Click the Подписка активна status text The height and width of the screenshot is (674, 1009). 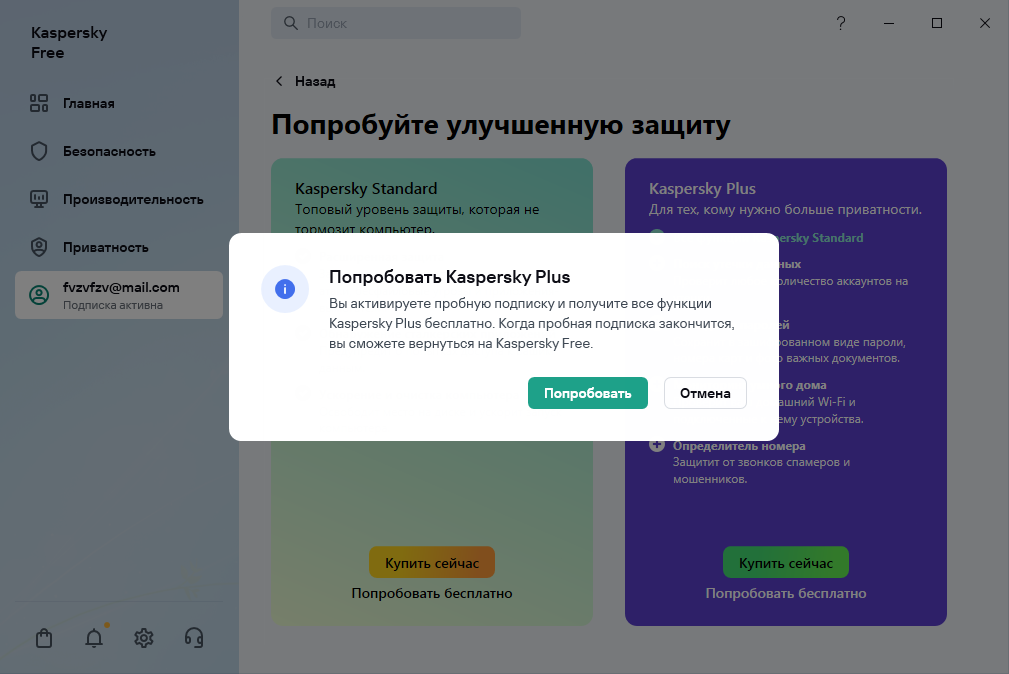click(x=113, y=305)
